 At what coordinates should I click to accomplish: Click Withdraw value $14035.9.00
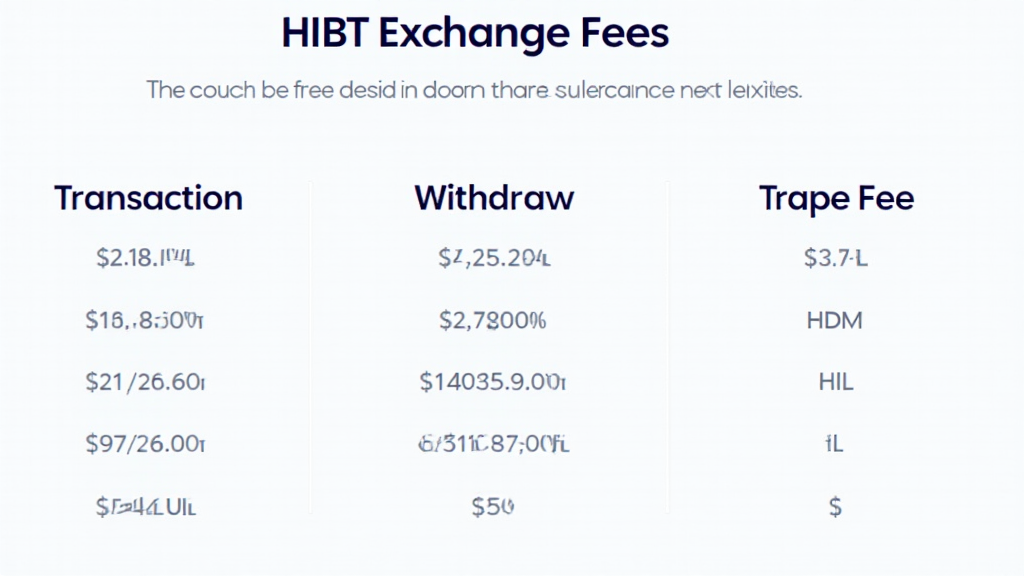pos(494,382)
